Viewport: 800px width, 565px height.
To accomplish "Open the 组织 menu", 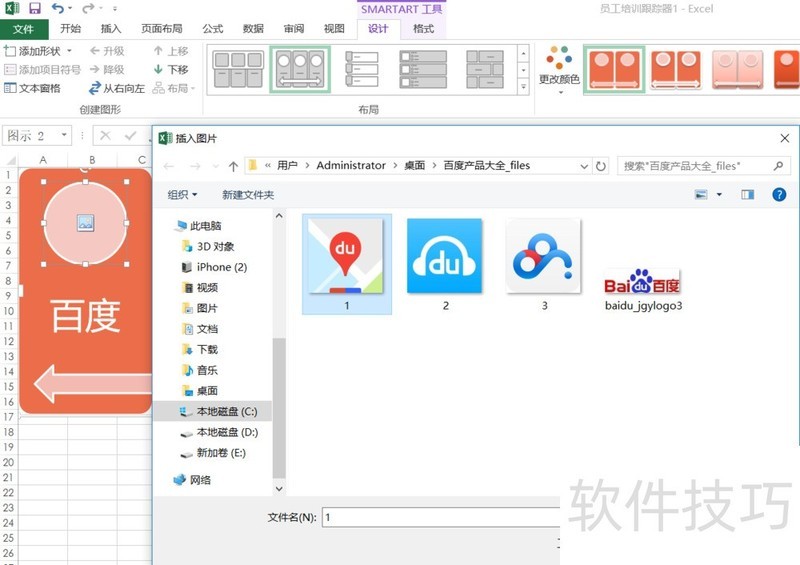I will (182, 195).
